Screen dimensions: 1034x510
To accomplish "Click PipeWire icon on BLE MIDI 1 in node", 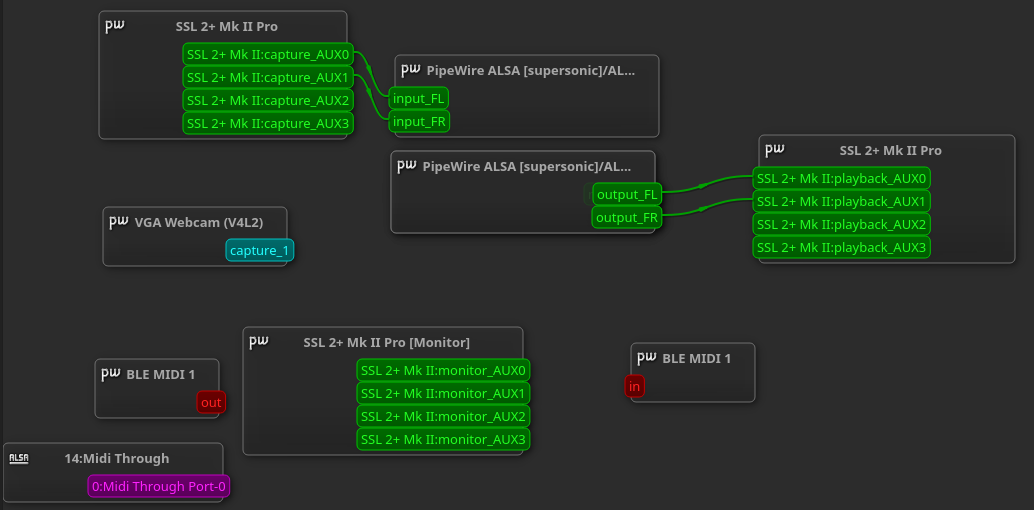I will click(646, 358).
